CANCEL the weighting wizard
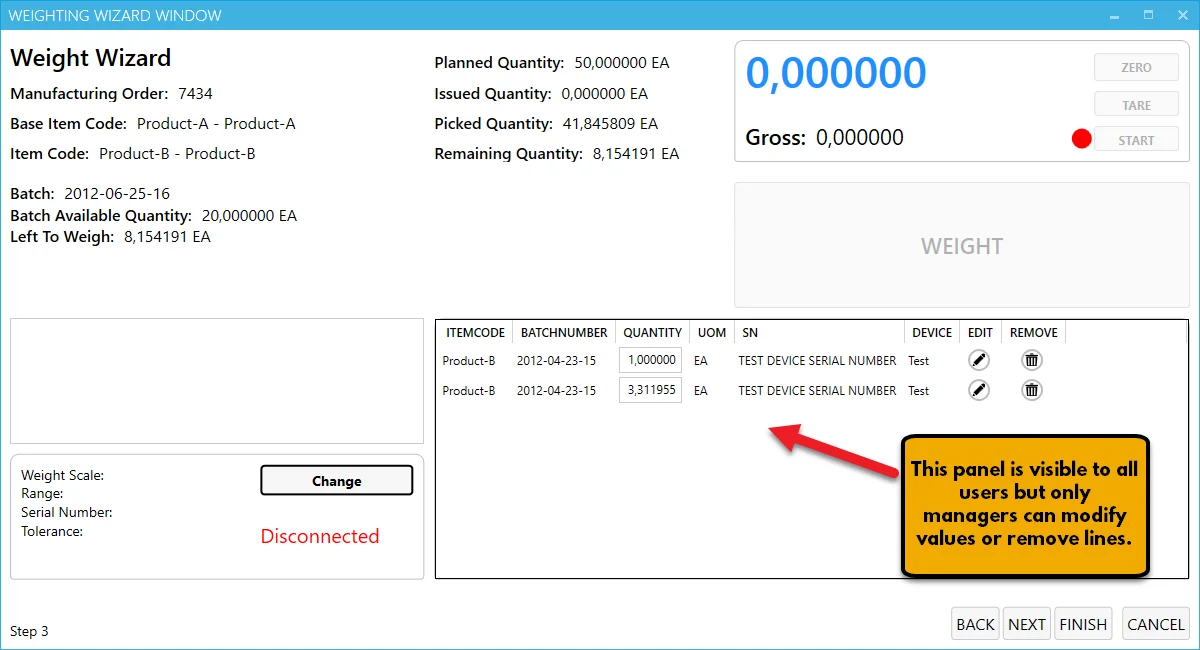This screenshot has width=1200, height=650. (x=1155, y=624)
